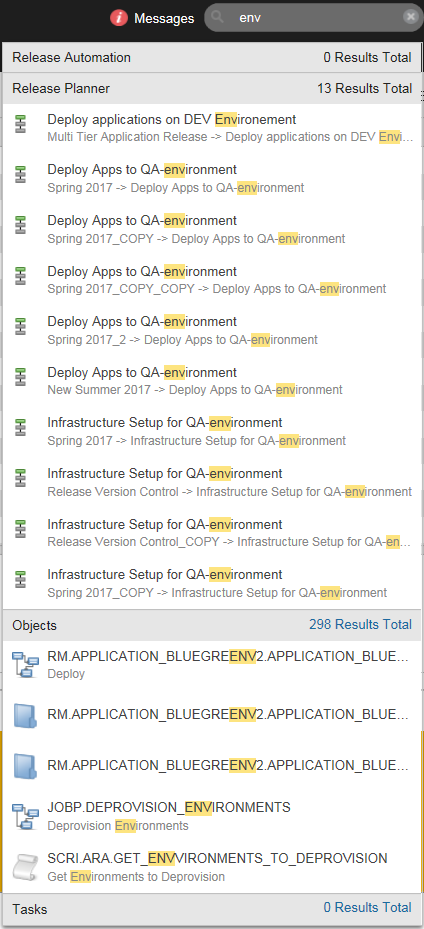The image size is (424, 929).
Task: Click icon beside Infrastructure Setup under Spring 2017_COPY
Action: (x=21, y=579)
